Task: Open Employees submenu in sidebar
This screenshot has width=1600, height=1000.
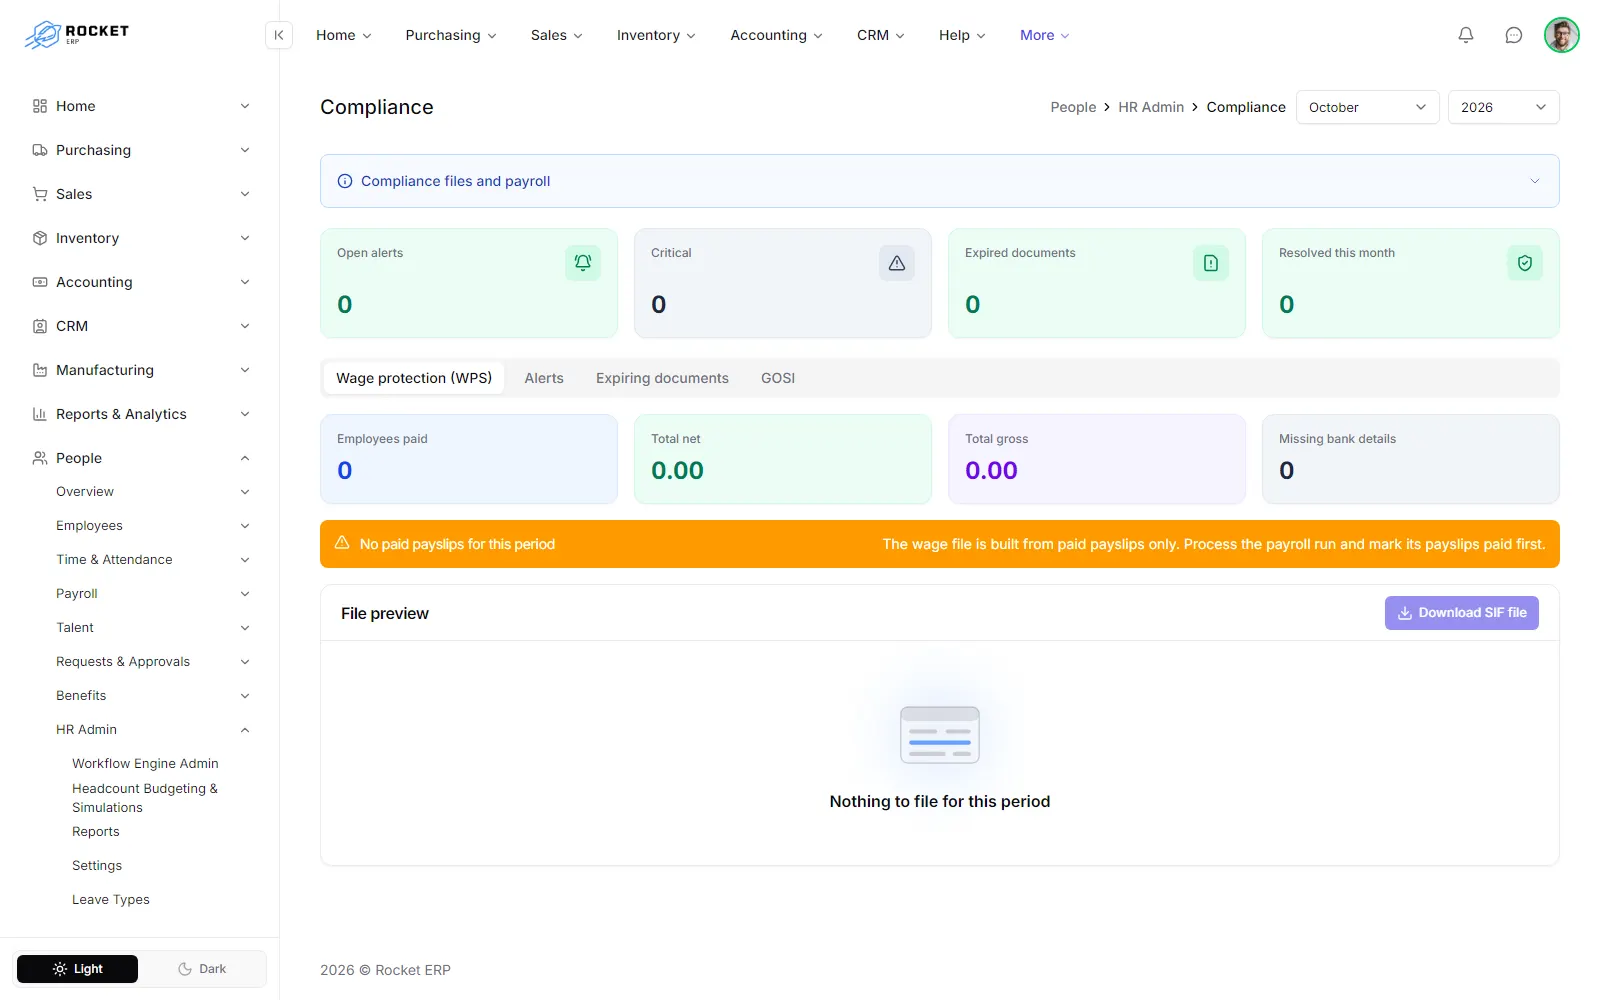Action: pyautogui.click(x=152, y=526)
